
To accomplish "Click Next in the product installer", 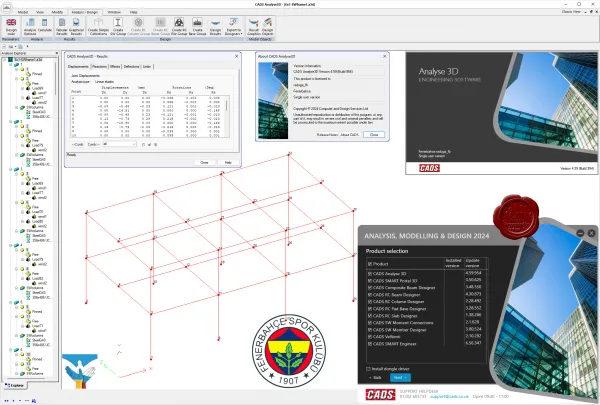I will pyautogui.click(x=400, y=378).
